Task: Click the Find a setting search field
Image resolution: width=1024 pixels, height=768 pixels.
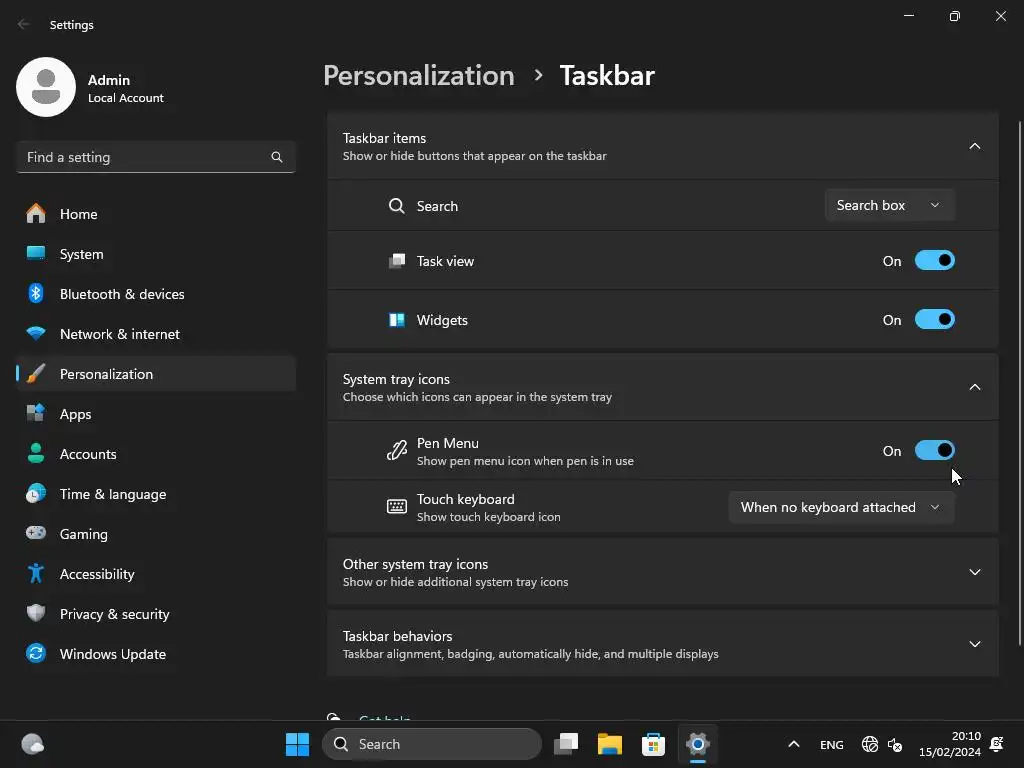Action: point(156,157)
